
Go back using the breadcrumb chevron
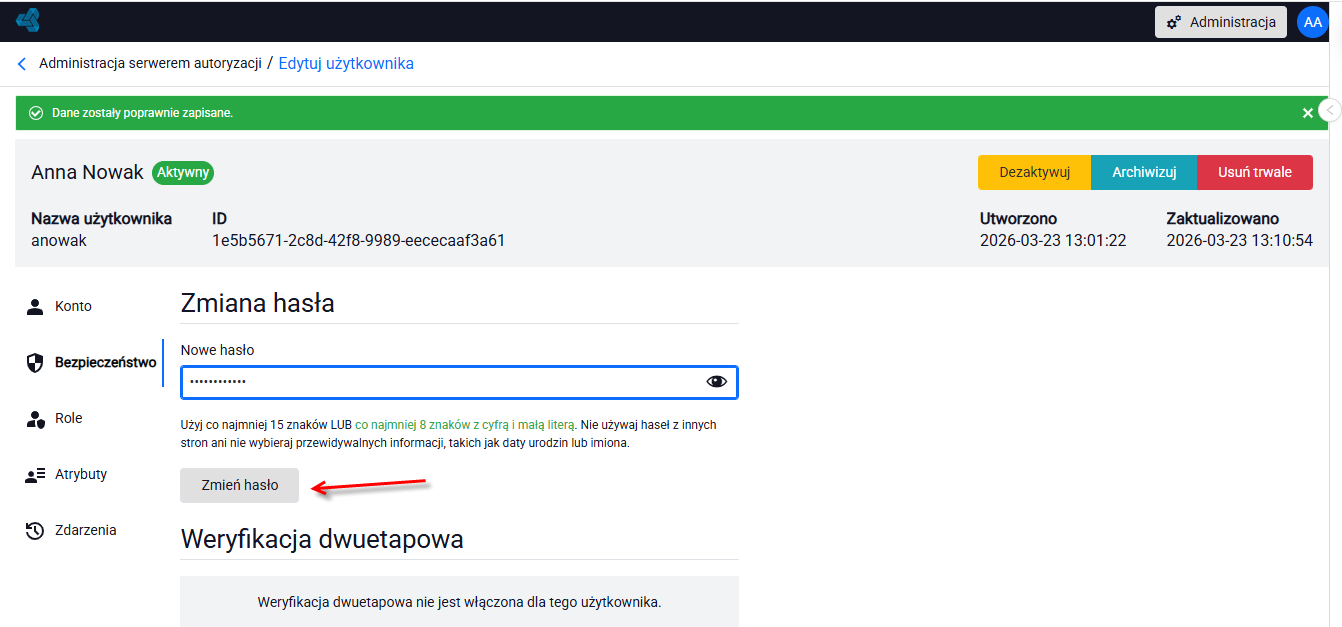tap(22, 64)
